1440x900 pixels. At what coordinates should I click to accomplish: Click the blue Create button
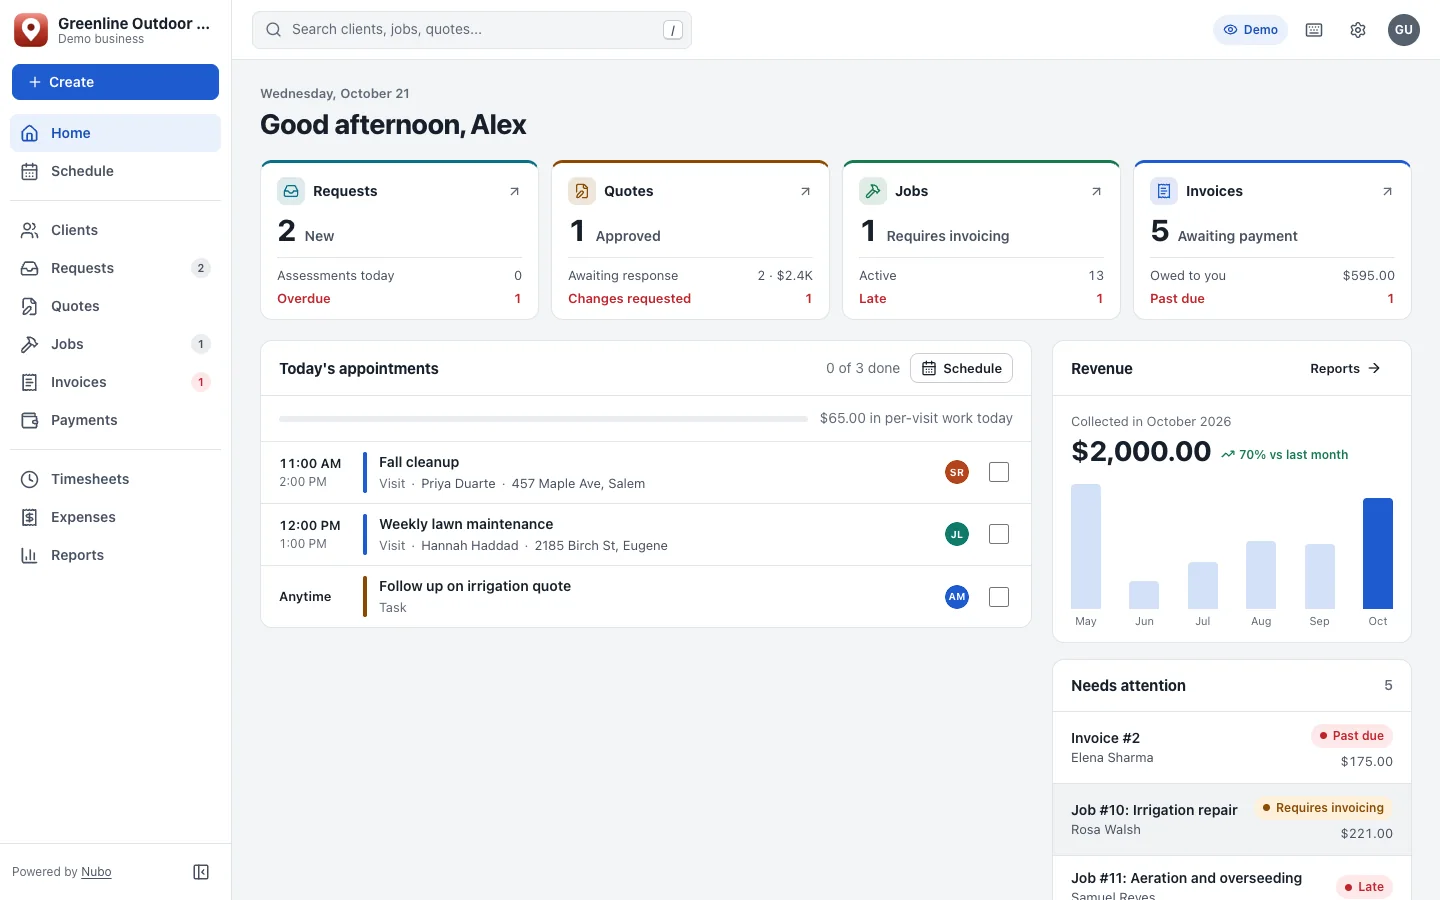pos(115,82)
